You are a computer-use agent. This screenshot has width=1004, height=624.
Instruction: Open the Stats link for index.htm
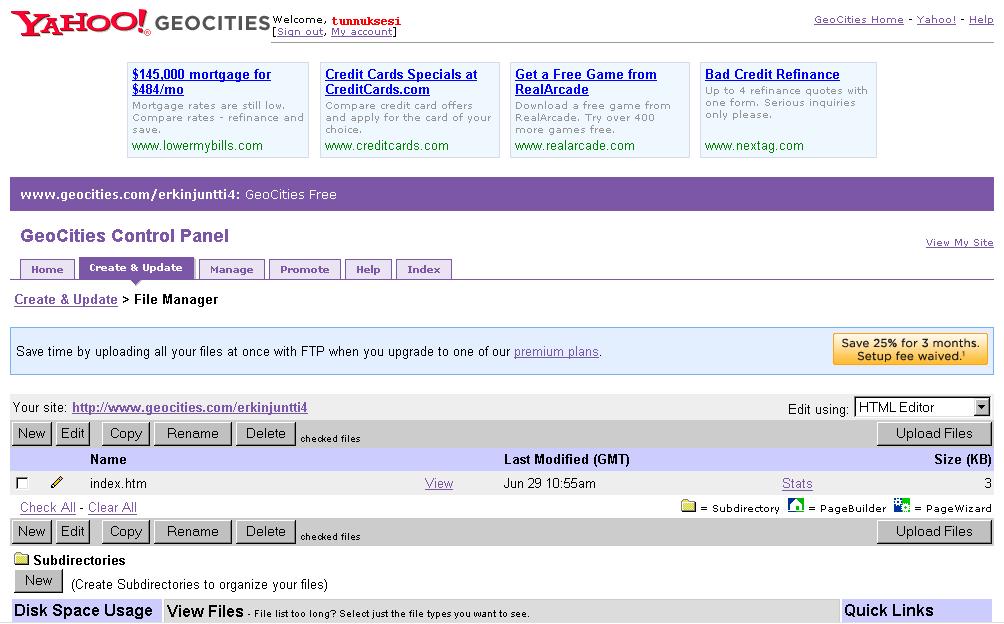[797, 484]
